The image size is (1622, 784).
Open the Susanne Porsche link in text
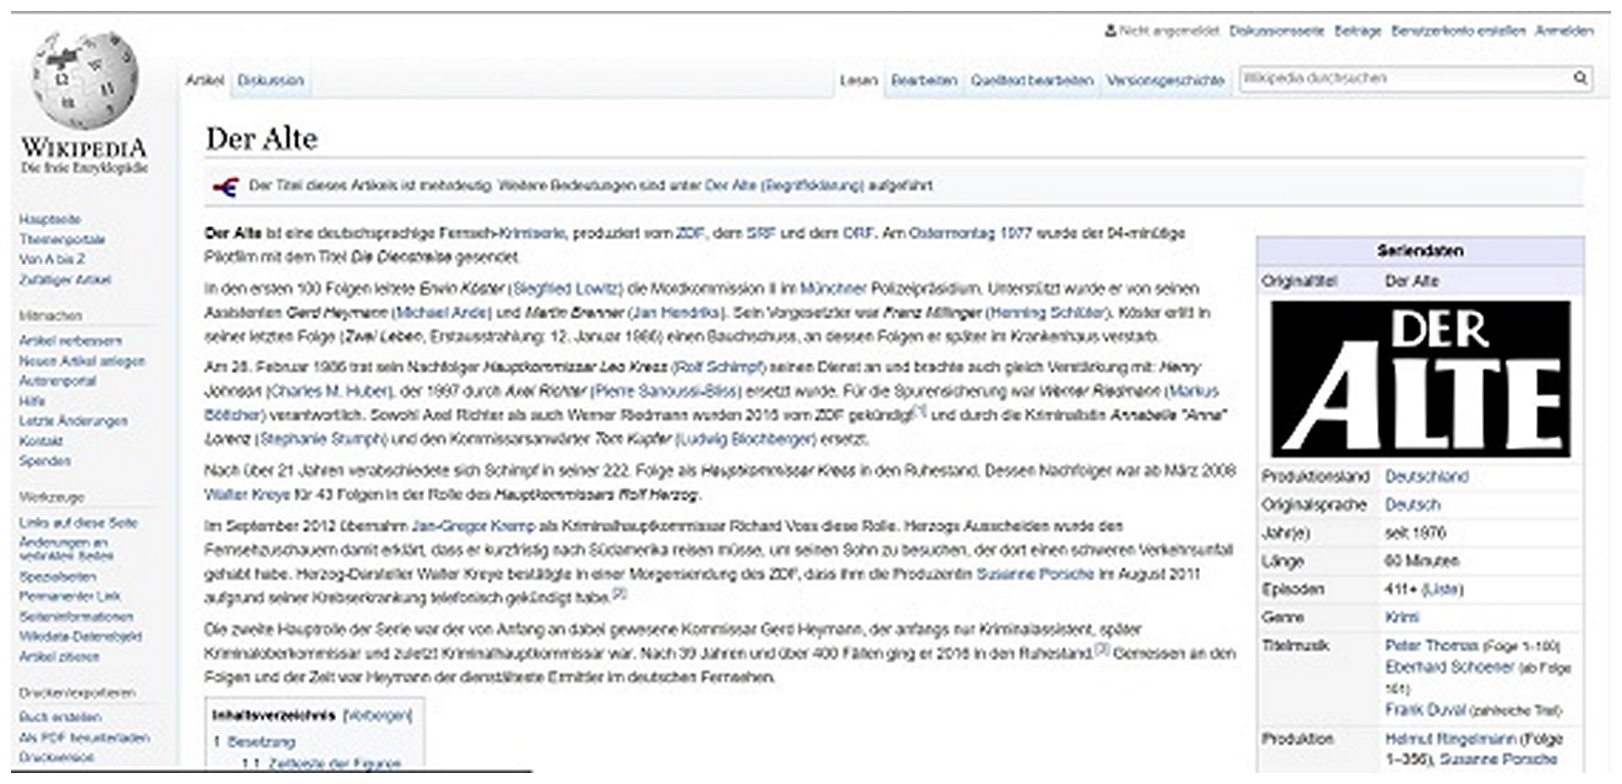pyautogui.click(x=1034, y=574)
